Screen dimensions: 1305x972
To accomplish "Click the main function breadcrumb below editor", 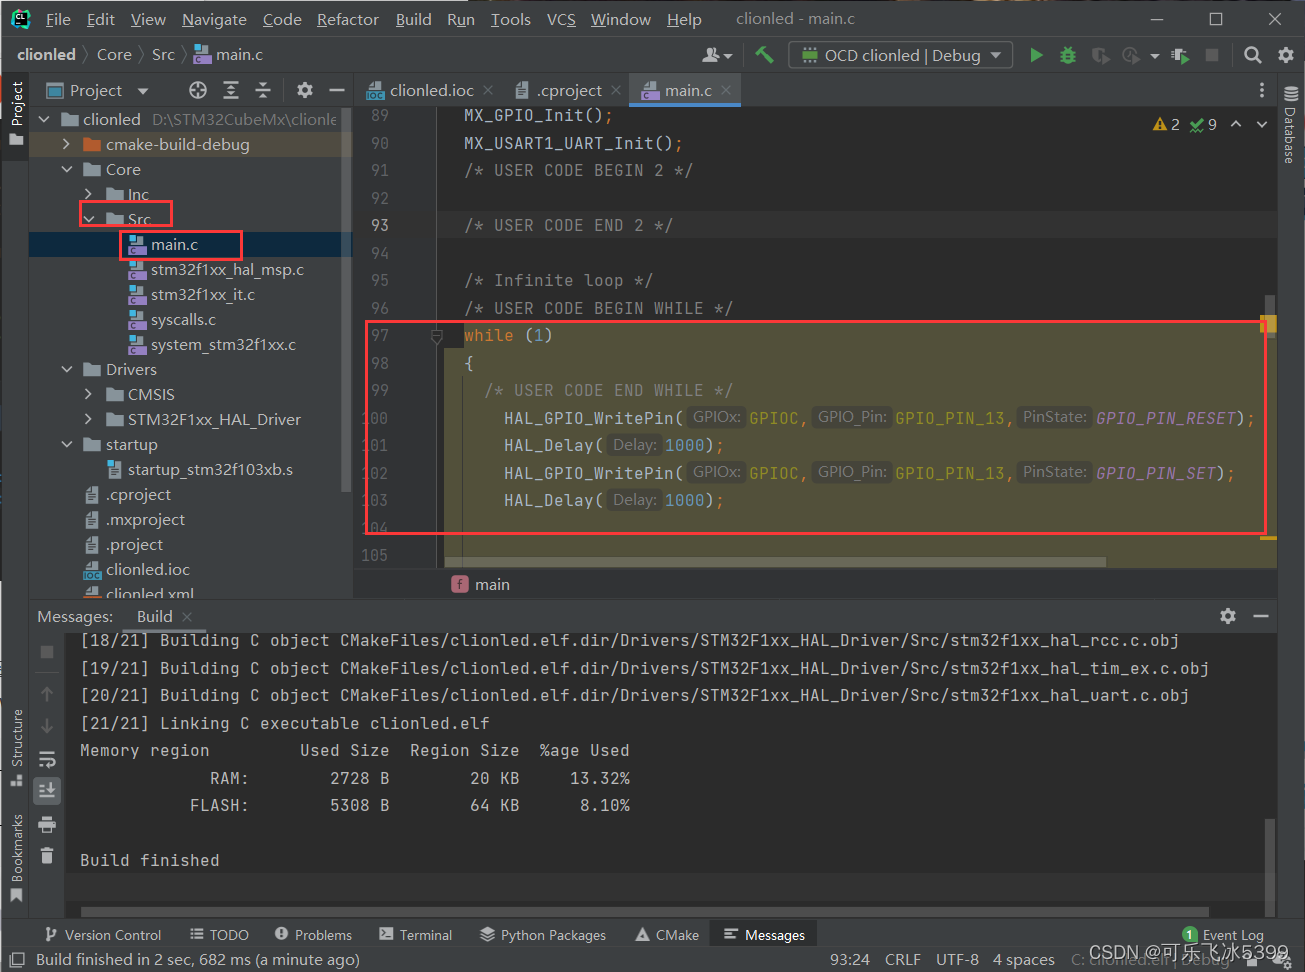I will coord(481,584).
